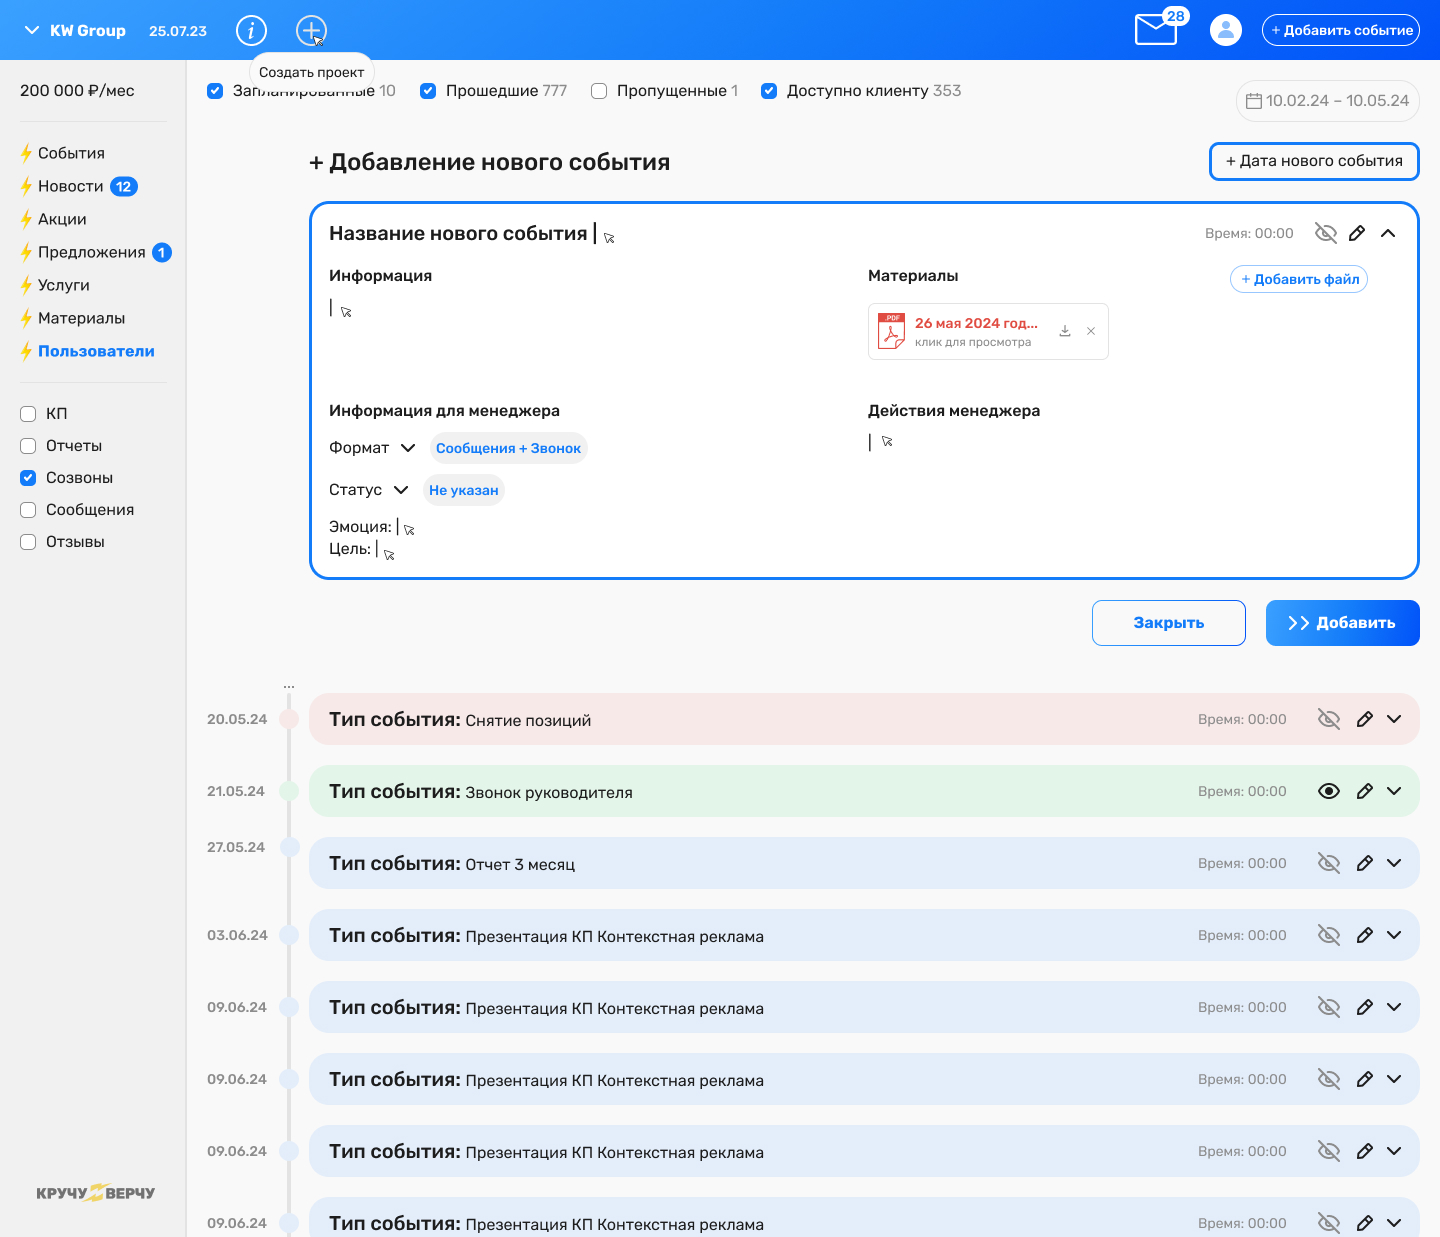This screenshot has width=1440, height=1237.
Task: Click lightning icon next to Материалы
Action: (26, 318)
